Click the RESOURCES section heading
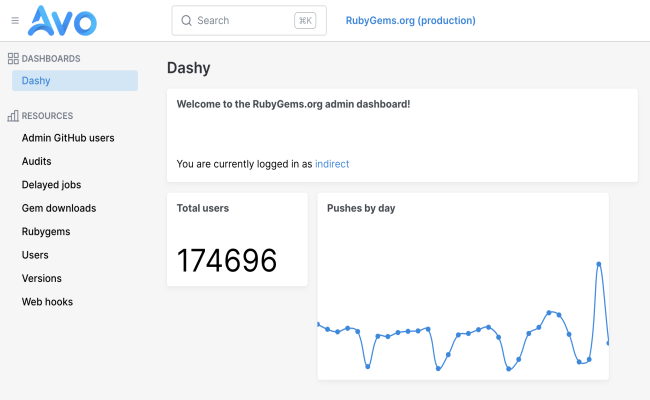Screen dimensions: 650x400 47,116
